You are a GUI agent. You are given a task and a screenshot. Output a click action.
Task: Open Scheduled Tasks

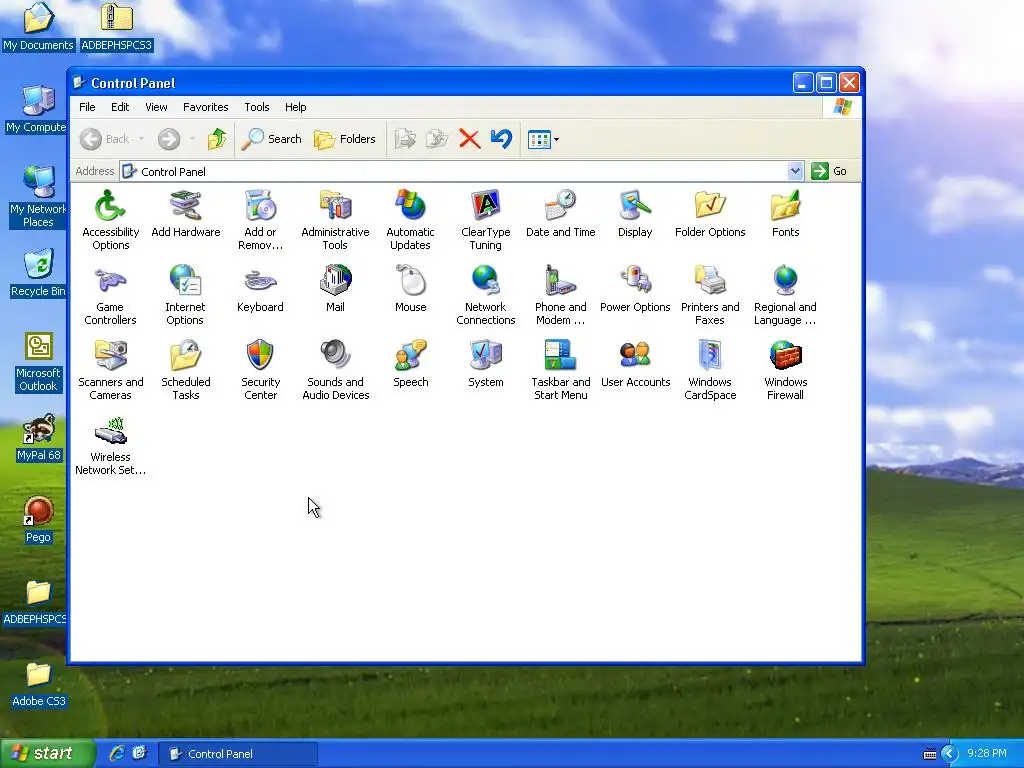(185, 370)
